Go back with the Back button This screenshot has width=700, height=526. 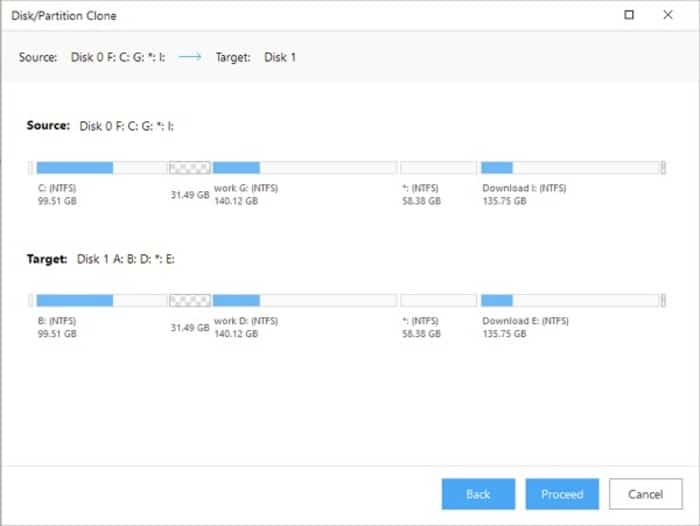[x=478, y=494]
